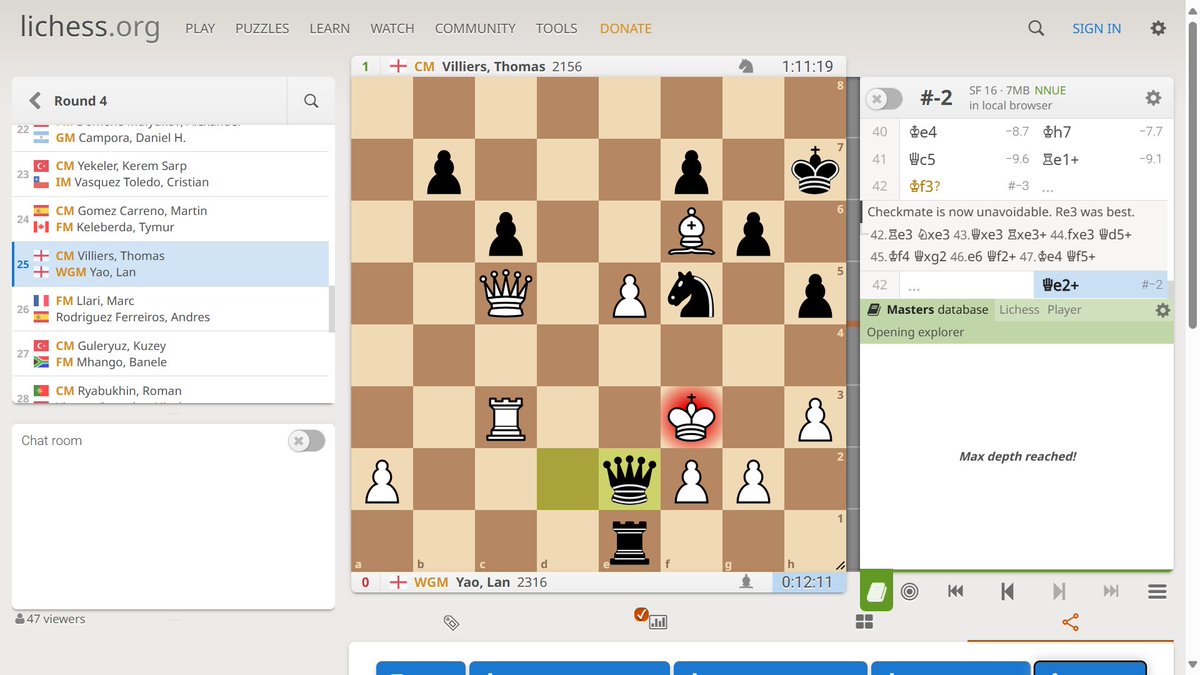Open the opening explorer settings dropdown
1200x675 pixels.
click(1162, 310)
